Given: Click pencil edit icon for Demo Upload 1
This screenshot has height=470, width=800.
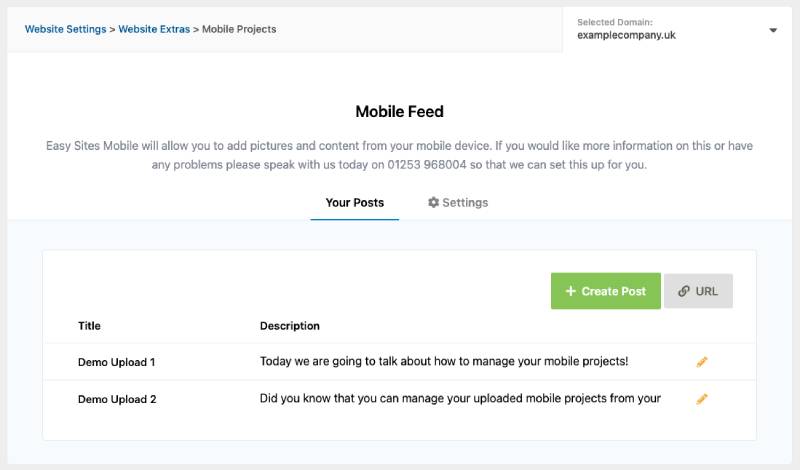Looking at the screenshot, I should [x=702, y=362].
